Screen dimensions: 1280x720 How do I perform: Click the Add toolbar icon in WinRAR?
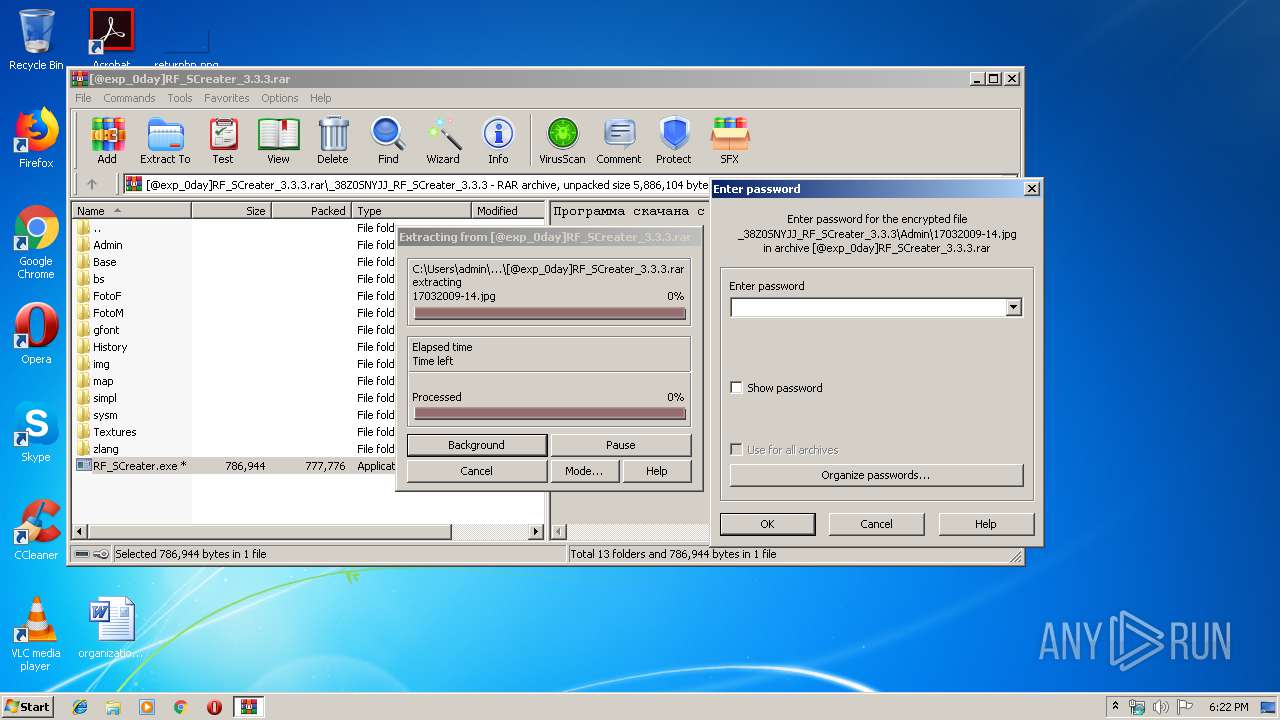pos(107,140)
